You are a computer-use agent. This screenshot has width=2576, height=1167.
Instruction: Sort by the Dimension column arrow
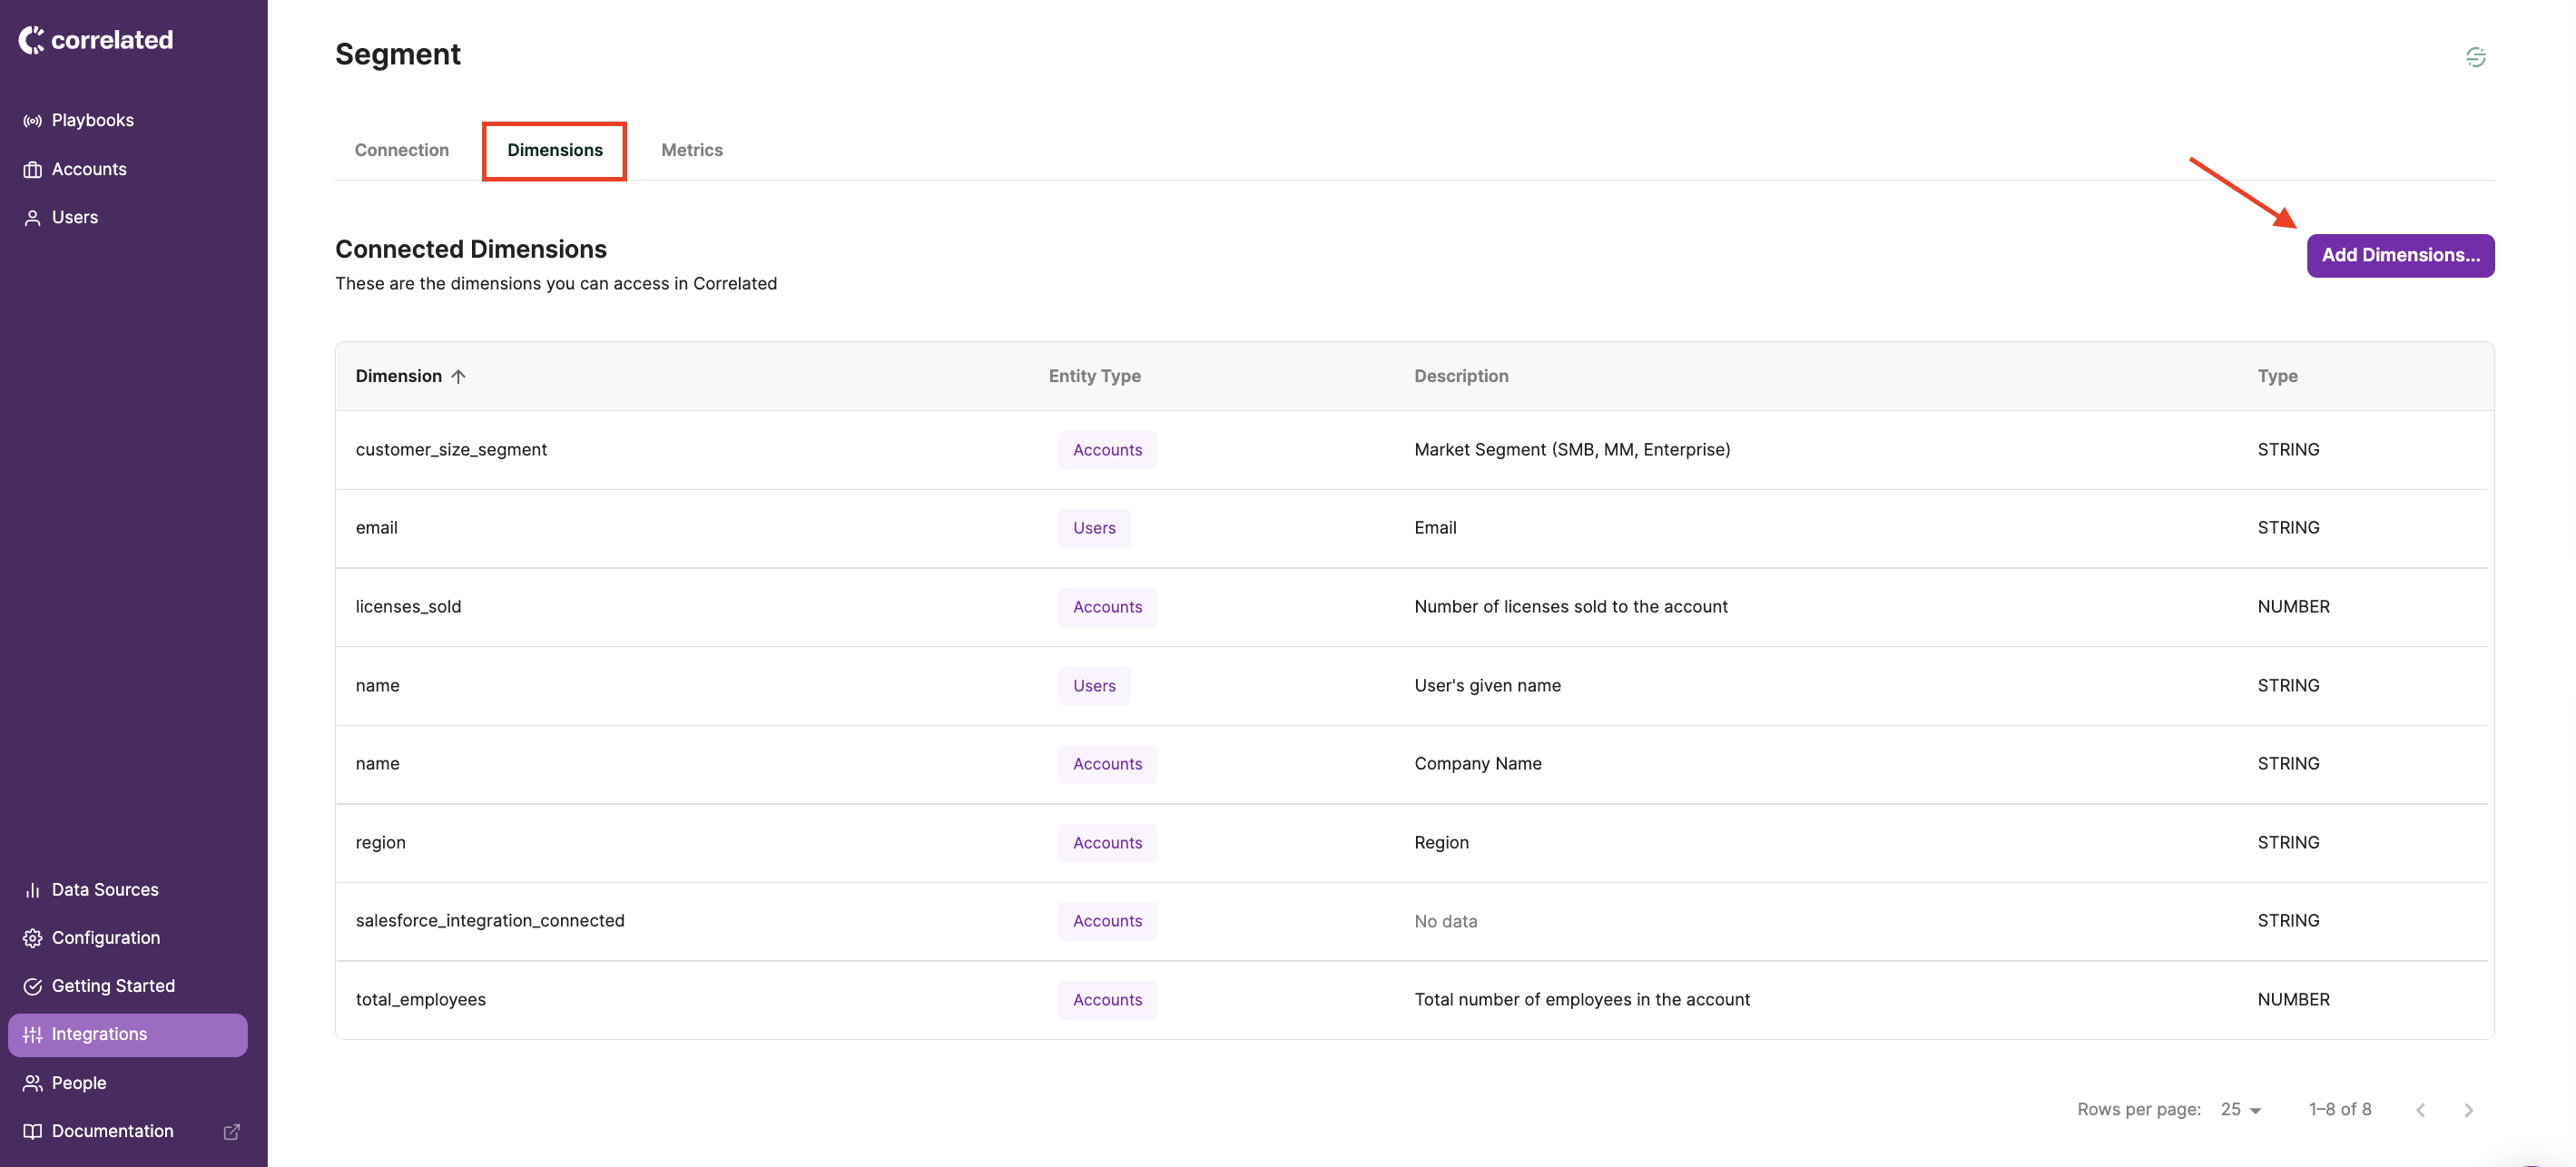click(x=458, y=377)
